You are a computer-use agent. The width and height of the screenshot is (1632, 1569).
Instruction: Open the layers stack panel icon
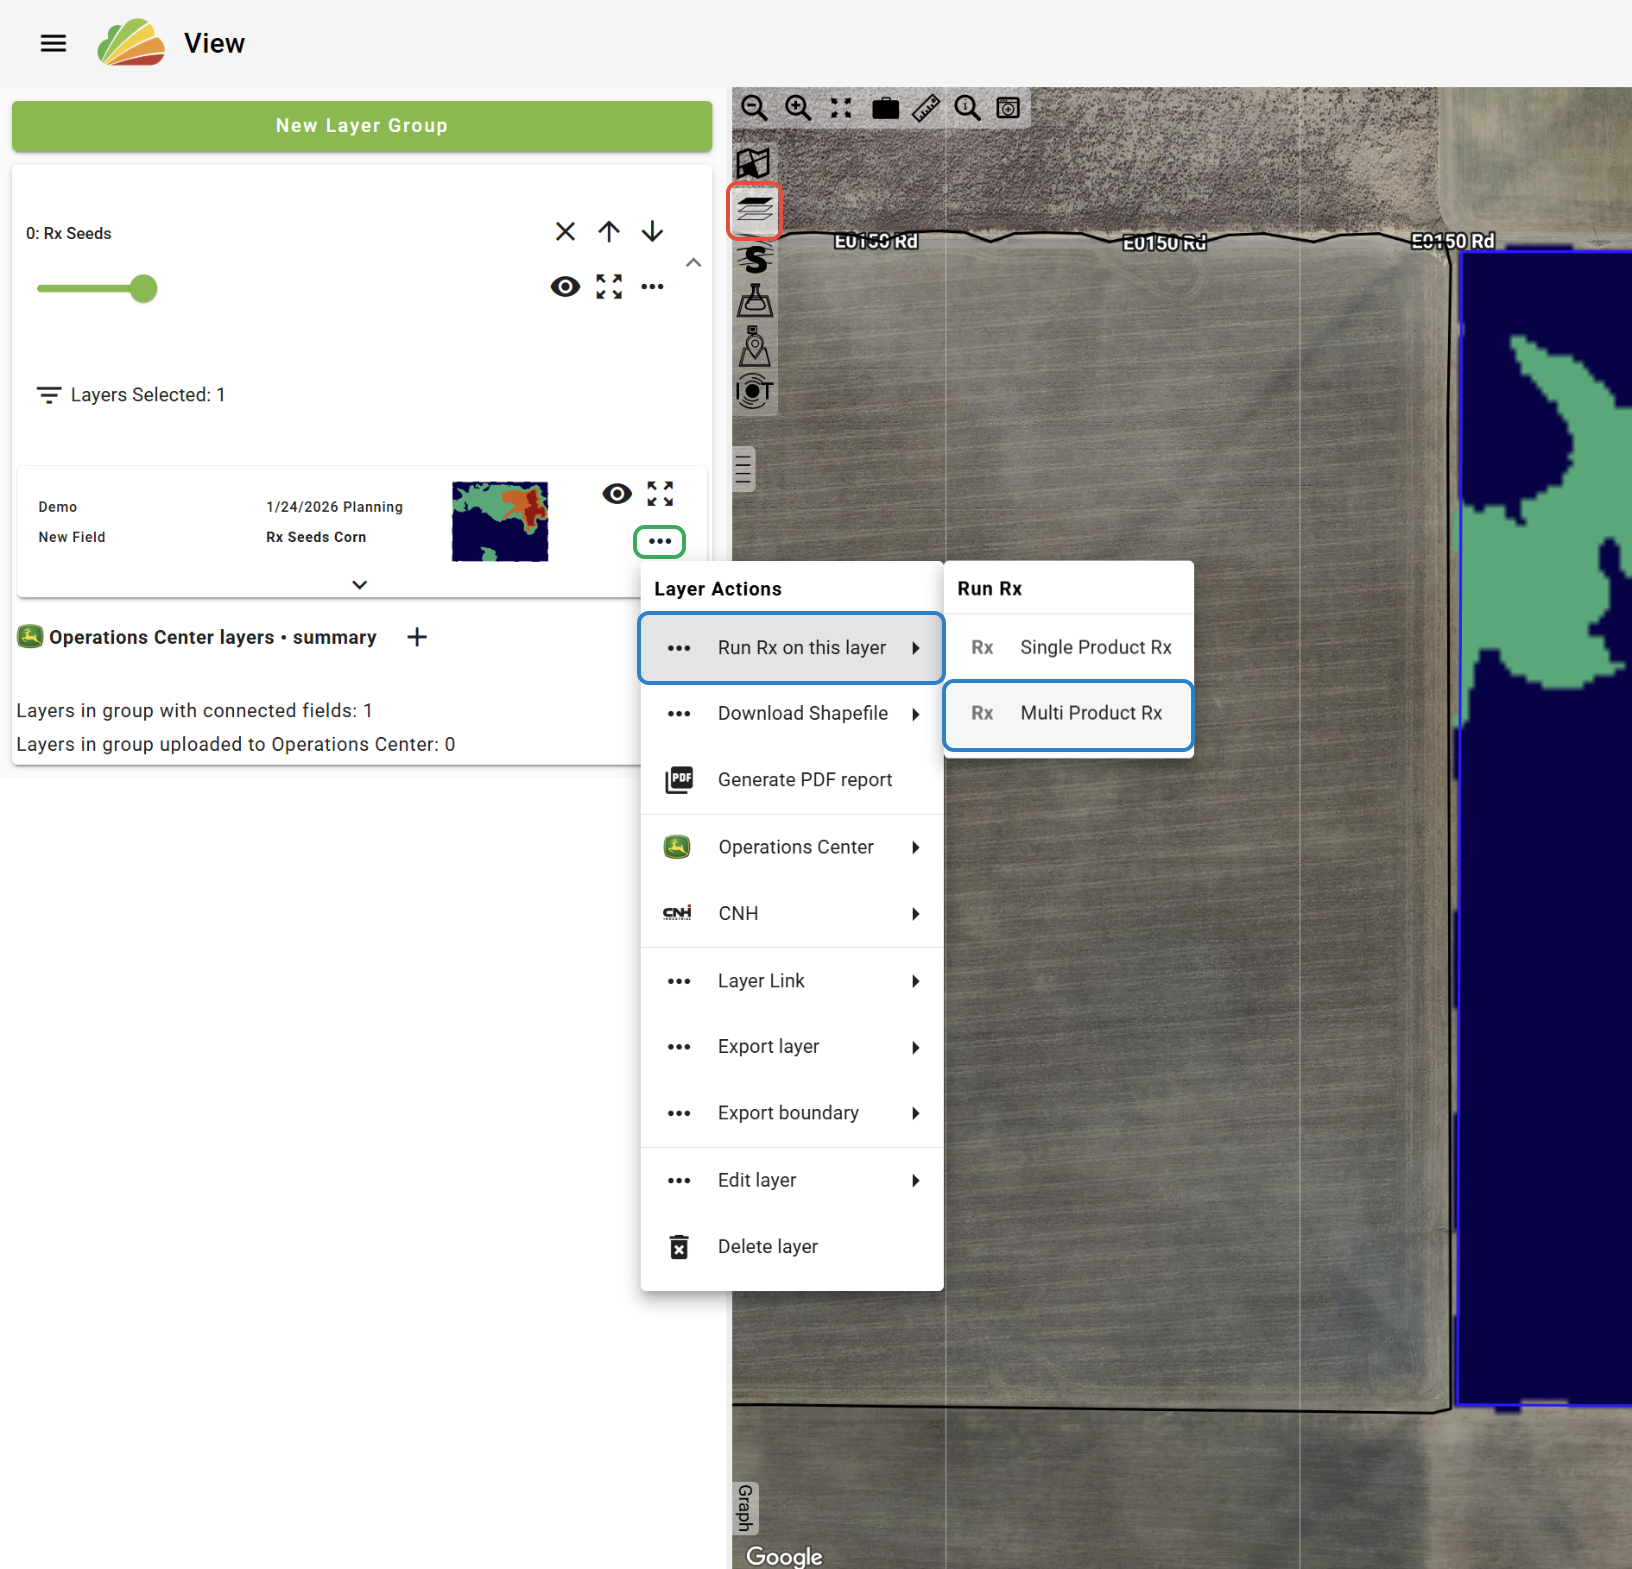pos(754,210)
